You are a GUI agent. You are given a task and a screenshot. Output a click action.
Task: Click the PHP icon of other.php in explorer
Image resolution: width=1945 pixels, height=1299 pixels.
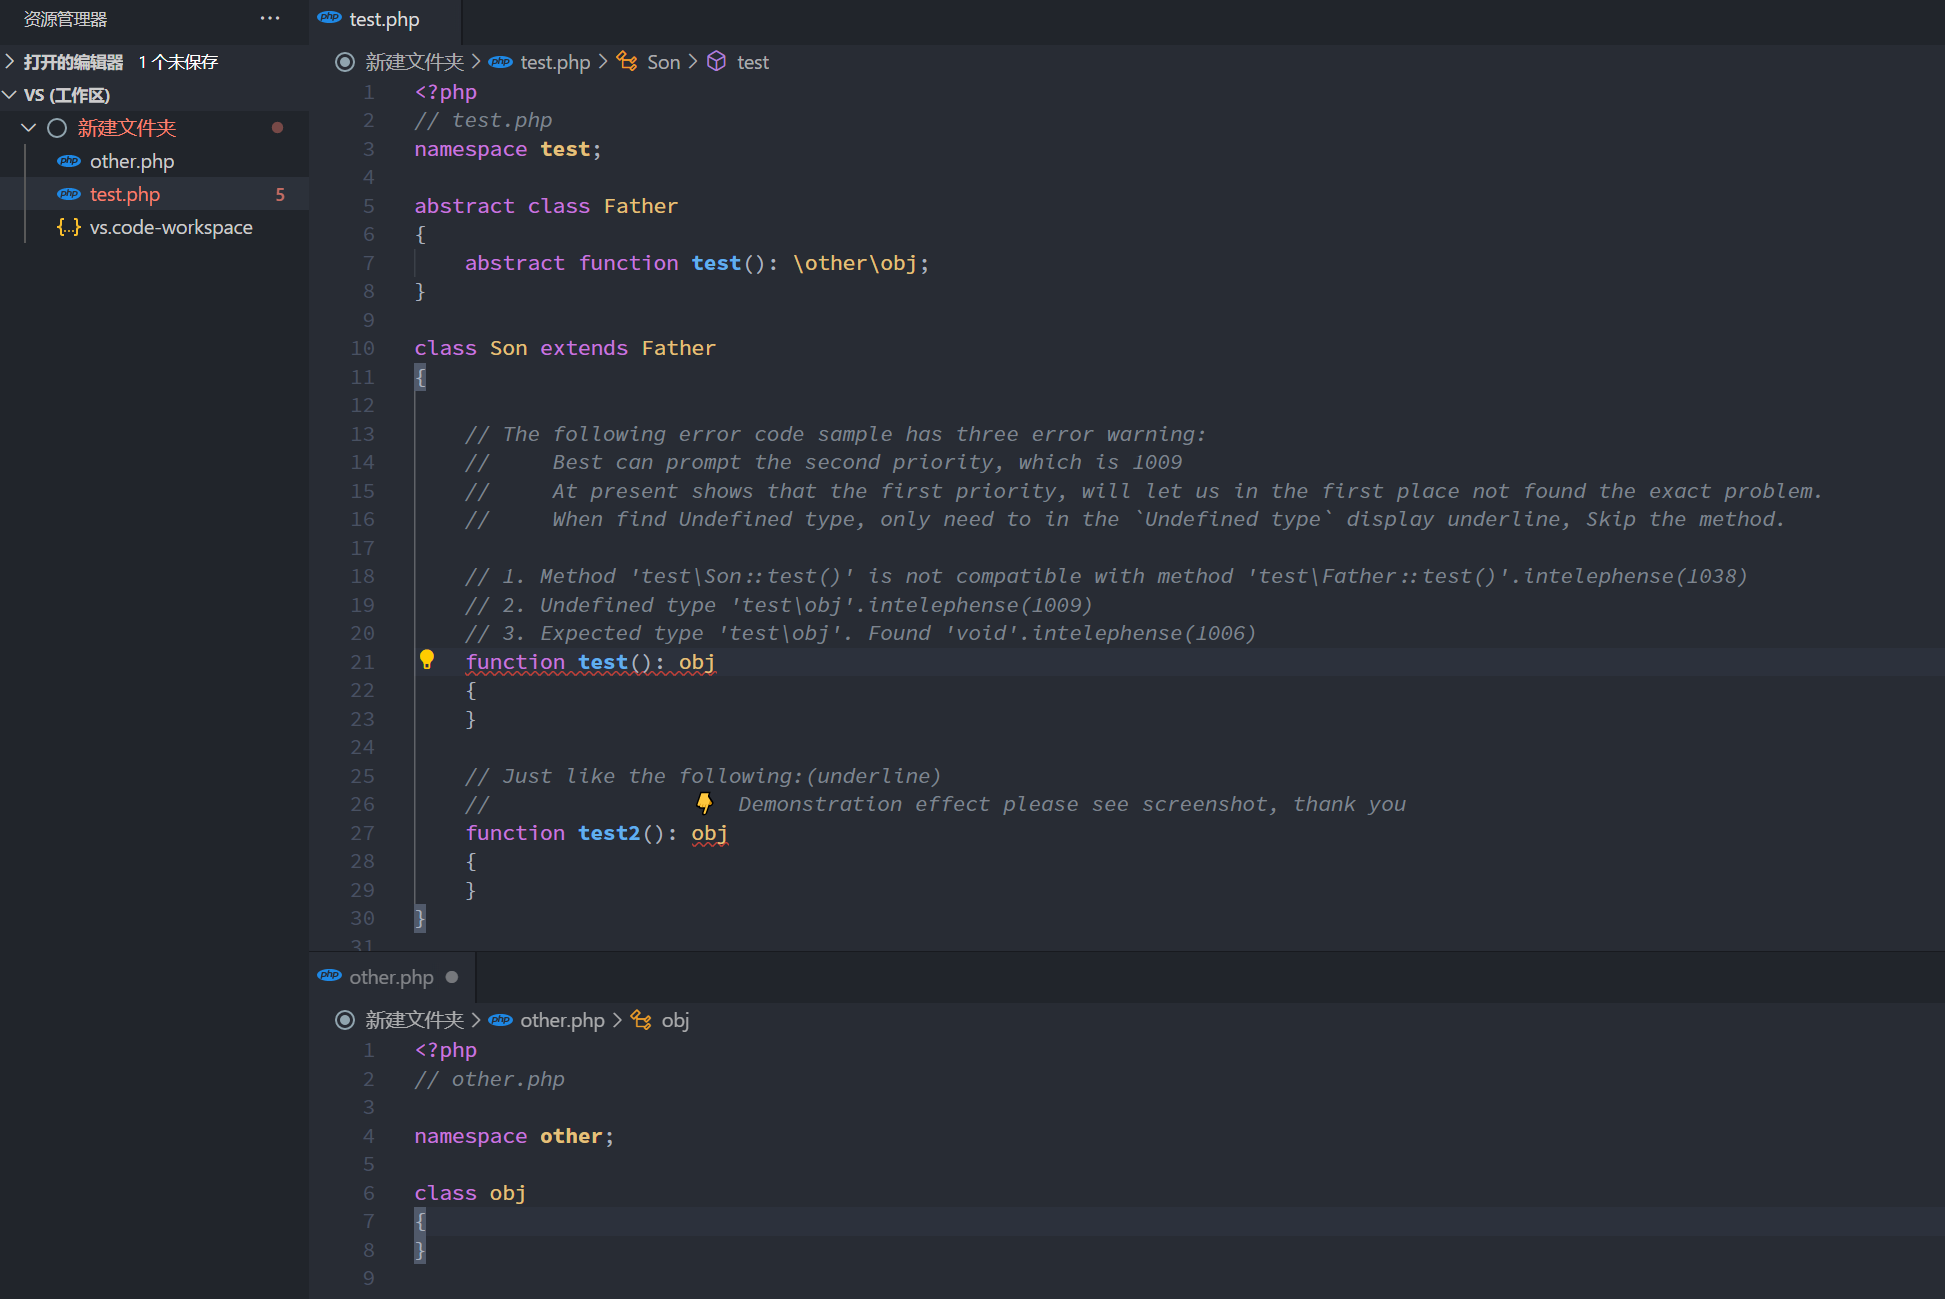click(x=69, y=161)
